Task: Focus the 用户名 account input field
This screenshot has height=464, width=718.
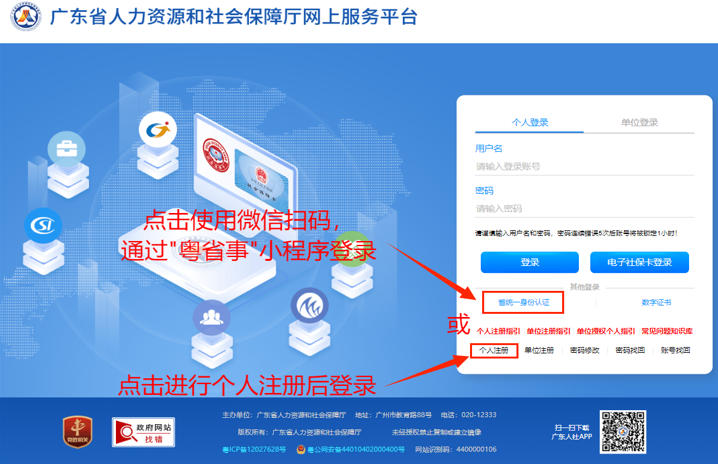Action: (584, 166)
